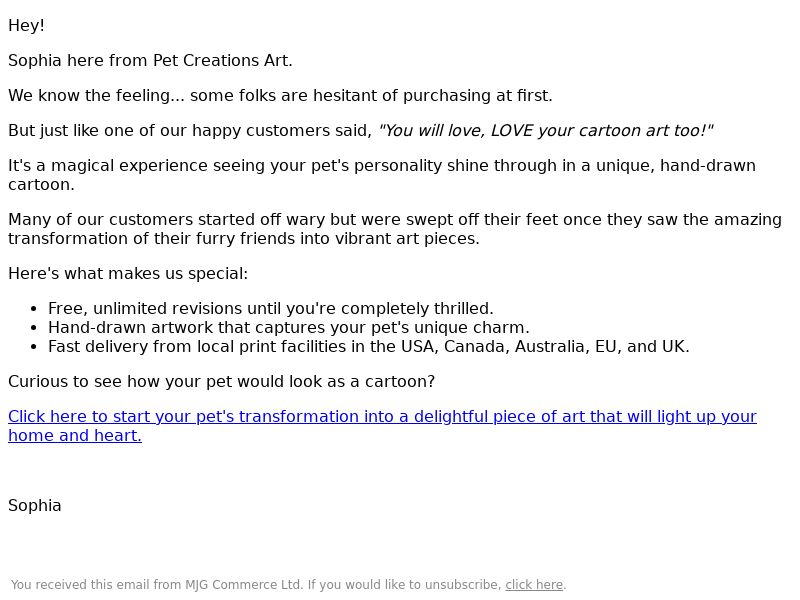Click the 'Hey!' greeting text
The width and height of the screenshot is (800, 600).
tap(27, 26)
